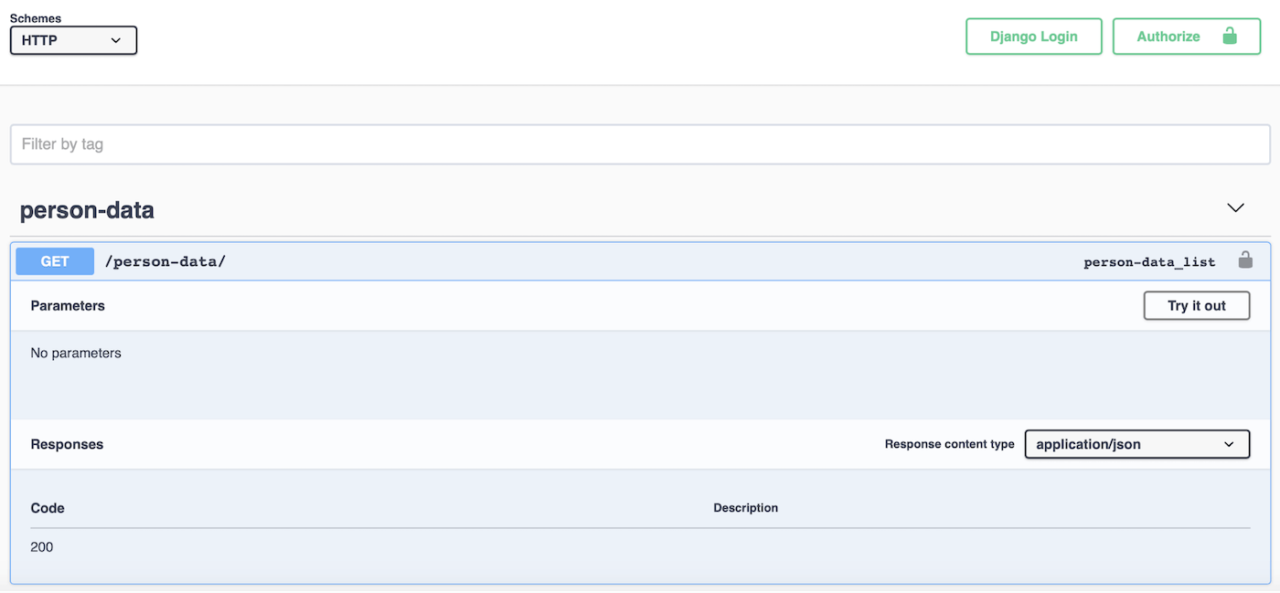The width and height of the screenshot is (1280, 593).
Task: Click the person-data section header
Action: point(87,210)
